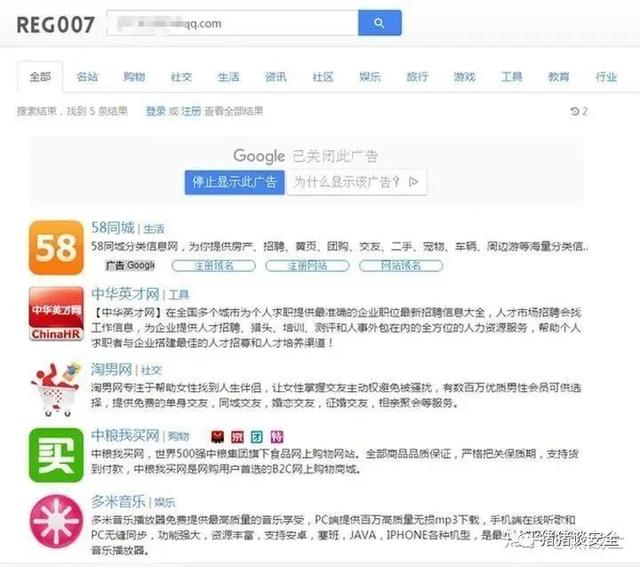Click the REG007 site logo
Viewport: 640px width, 567px height.
click(55, 24)
